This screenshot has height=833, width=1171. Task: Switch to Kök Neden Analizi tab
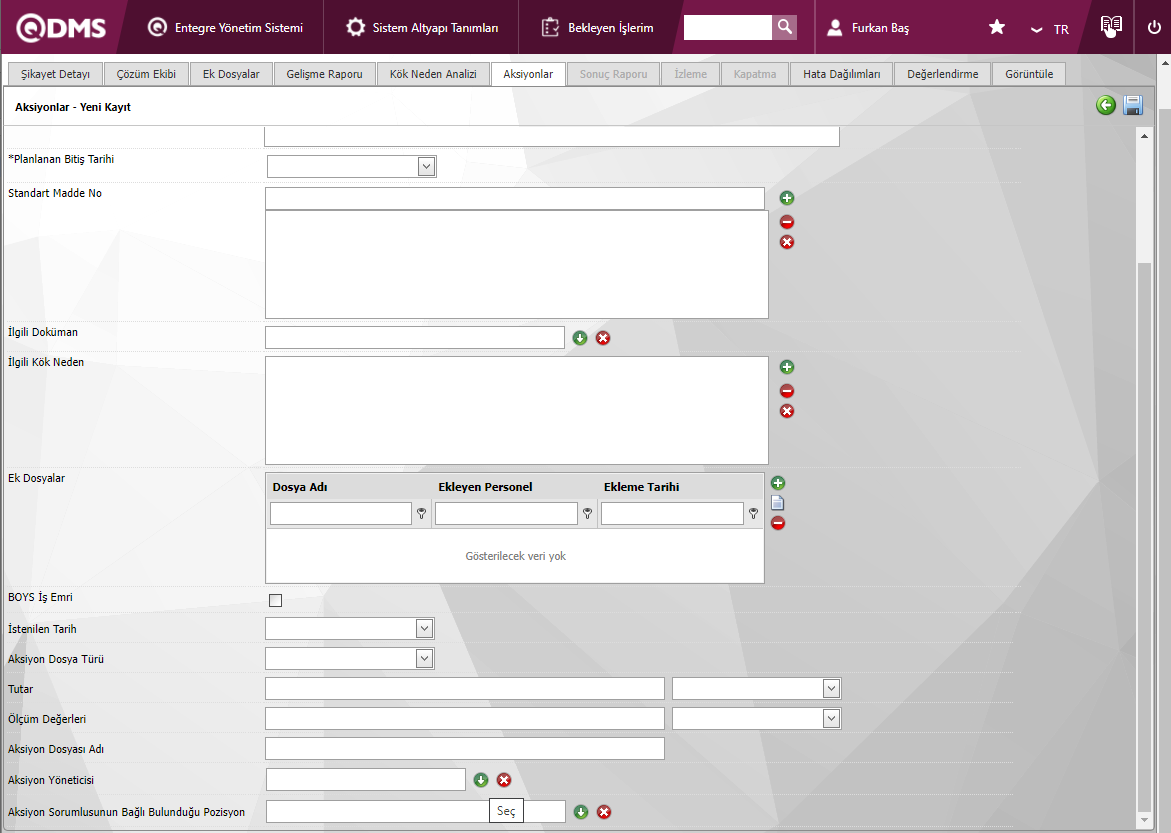coord(433,74)
